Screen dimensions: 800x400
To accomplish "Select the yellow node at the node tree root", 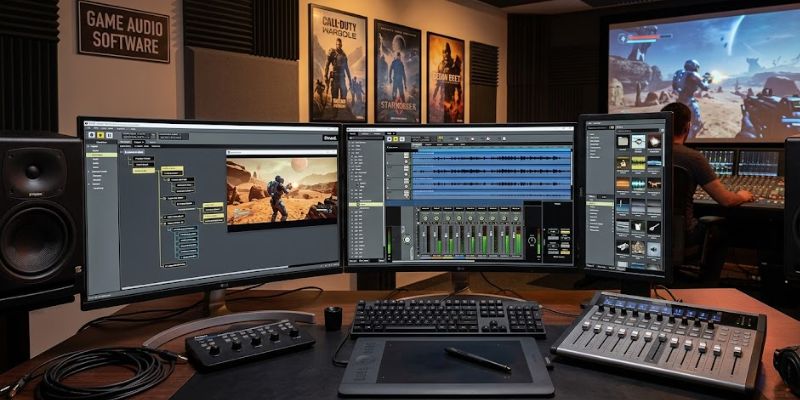I will pos(144,170).
